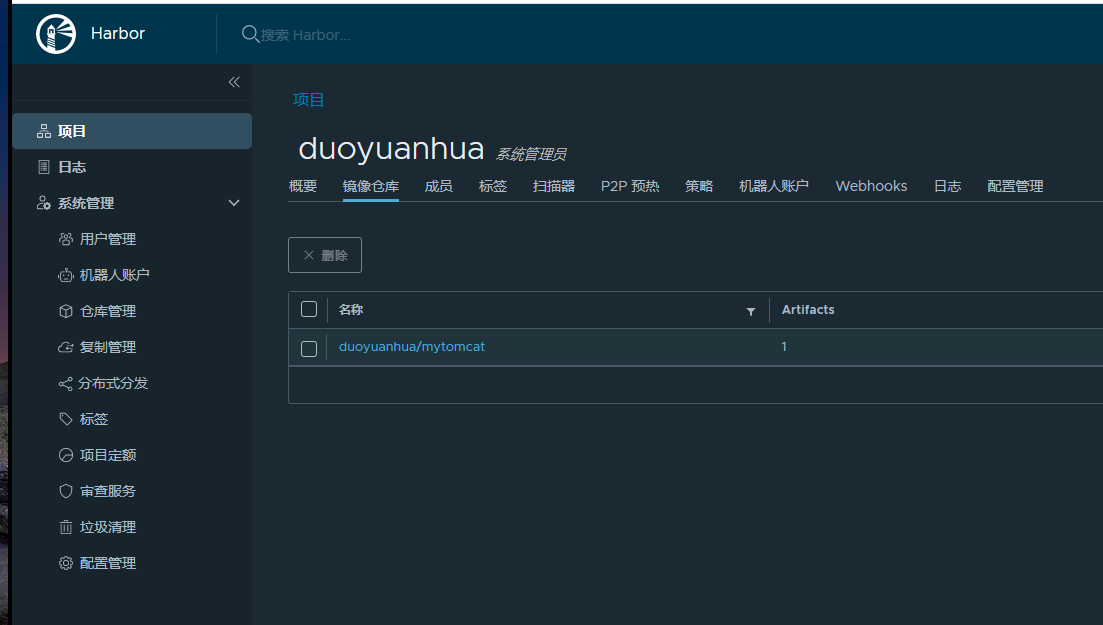This screenshot has height=625, width=1103.
Task: Go to the 扫描器 tab
Action: pyautogui.click(x=554, y=186)
